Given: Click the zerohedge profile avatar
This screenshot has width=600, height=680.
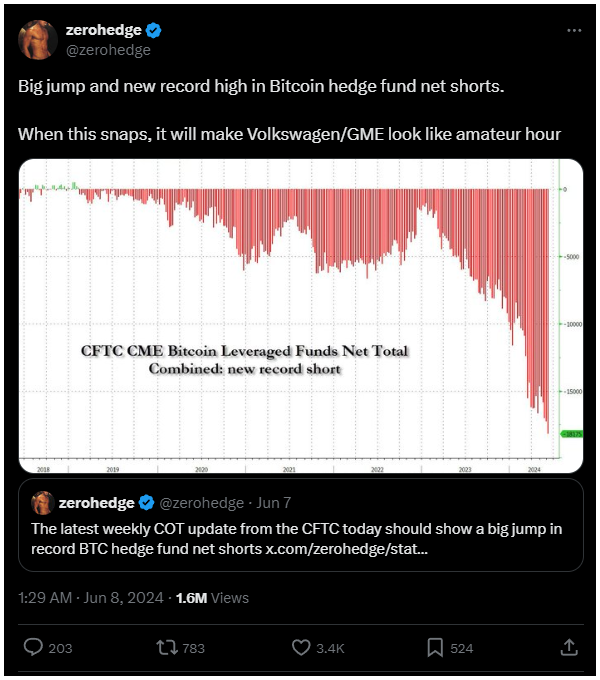Looking at the screenshot, I should (37, 39).
